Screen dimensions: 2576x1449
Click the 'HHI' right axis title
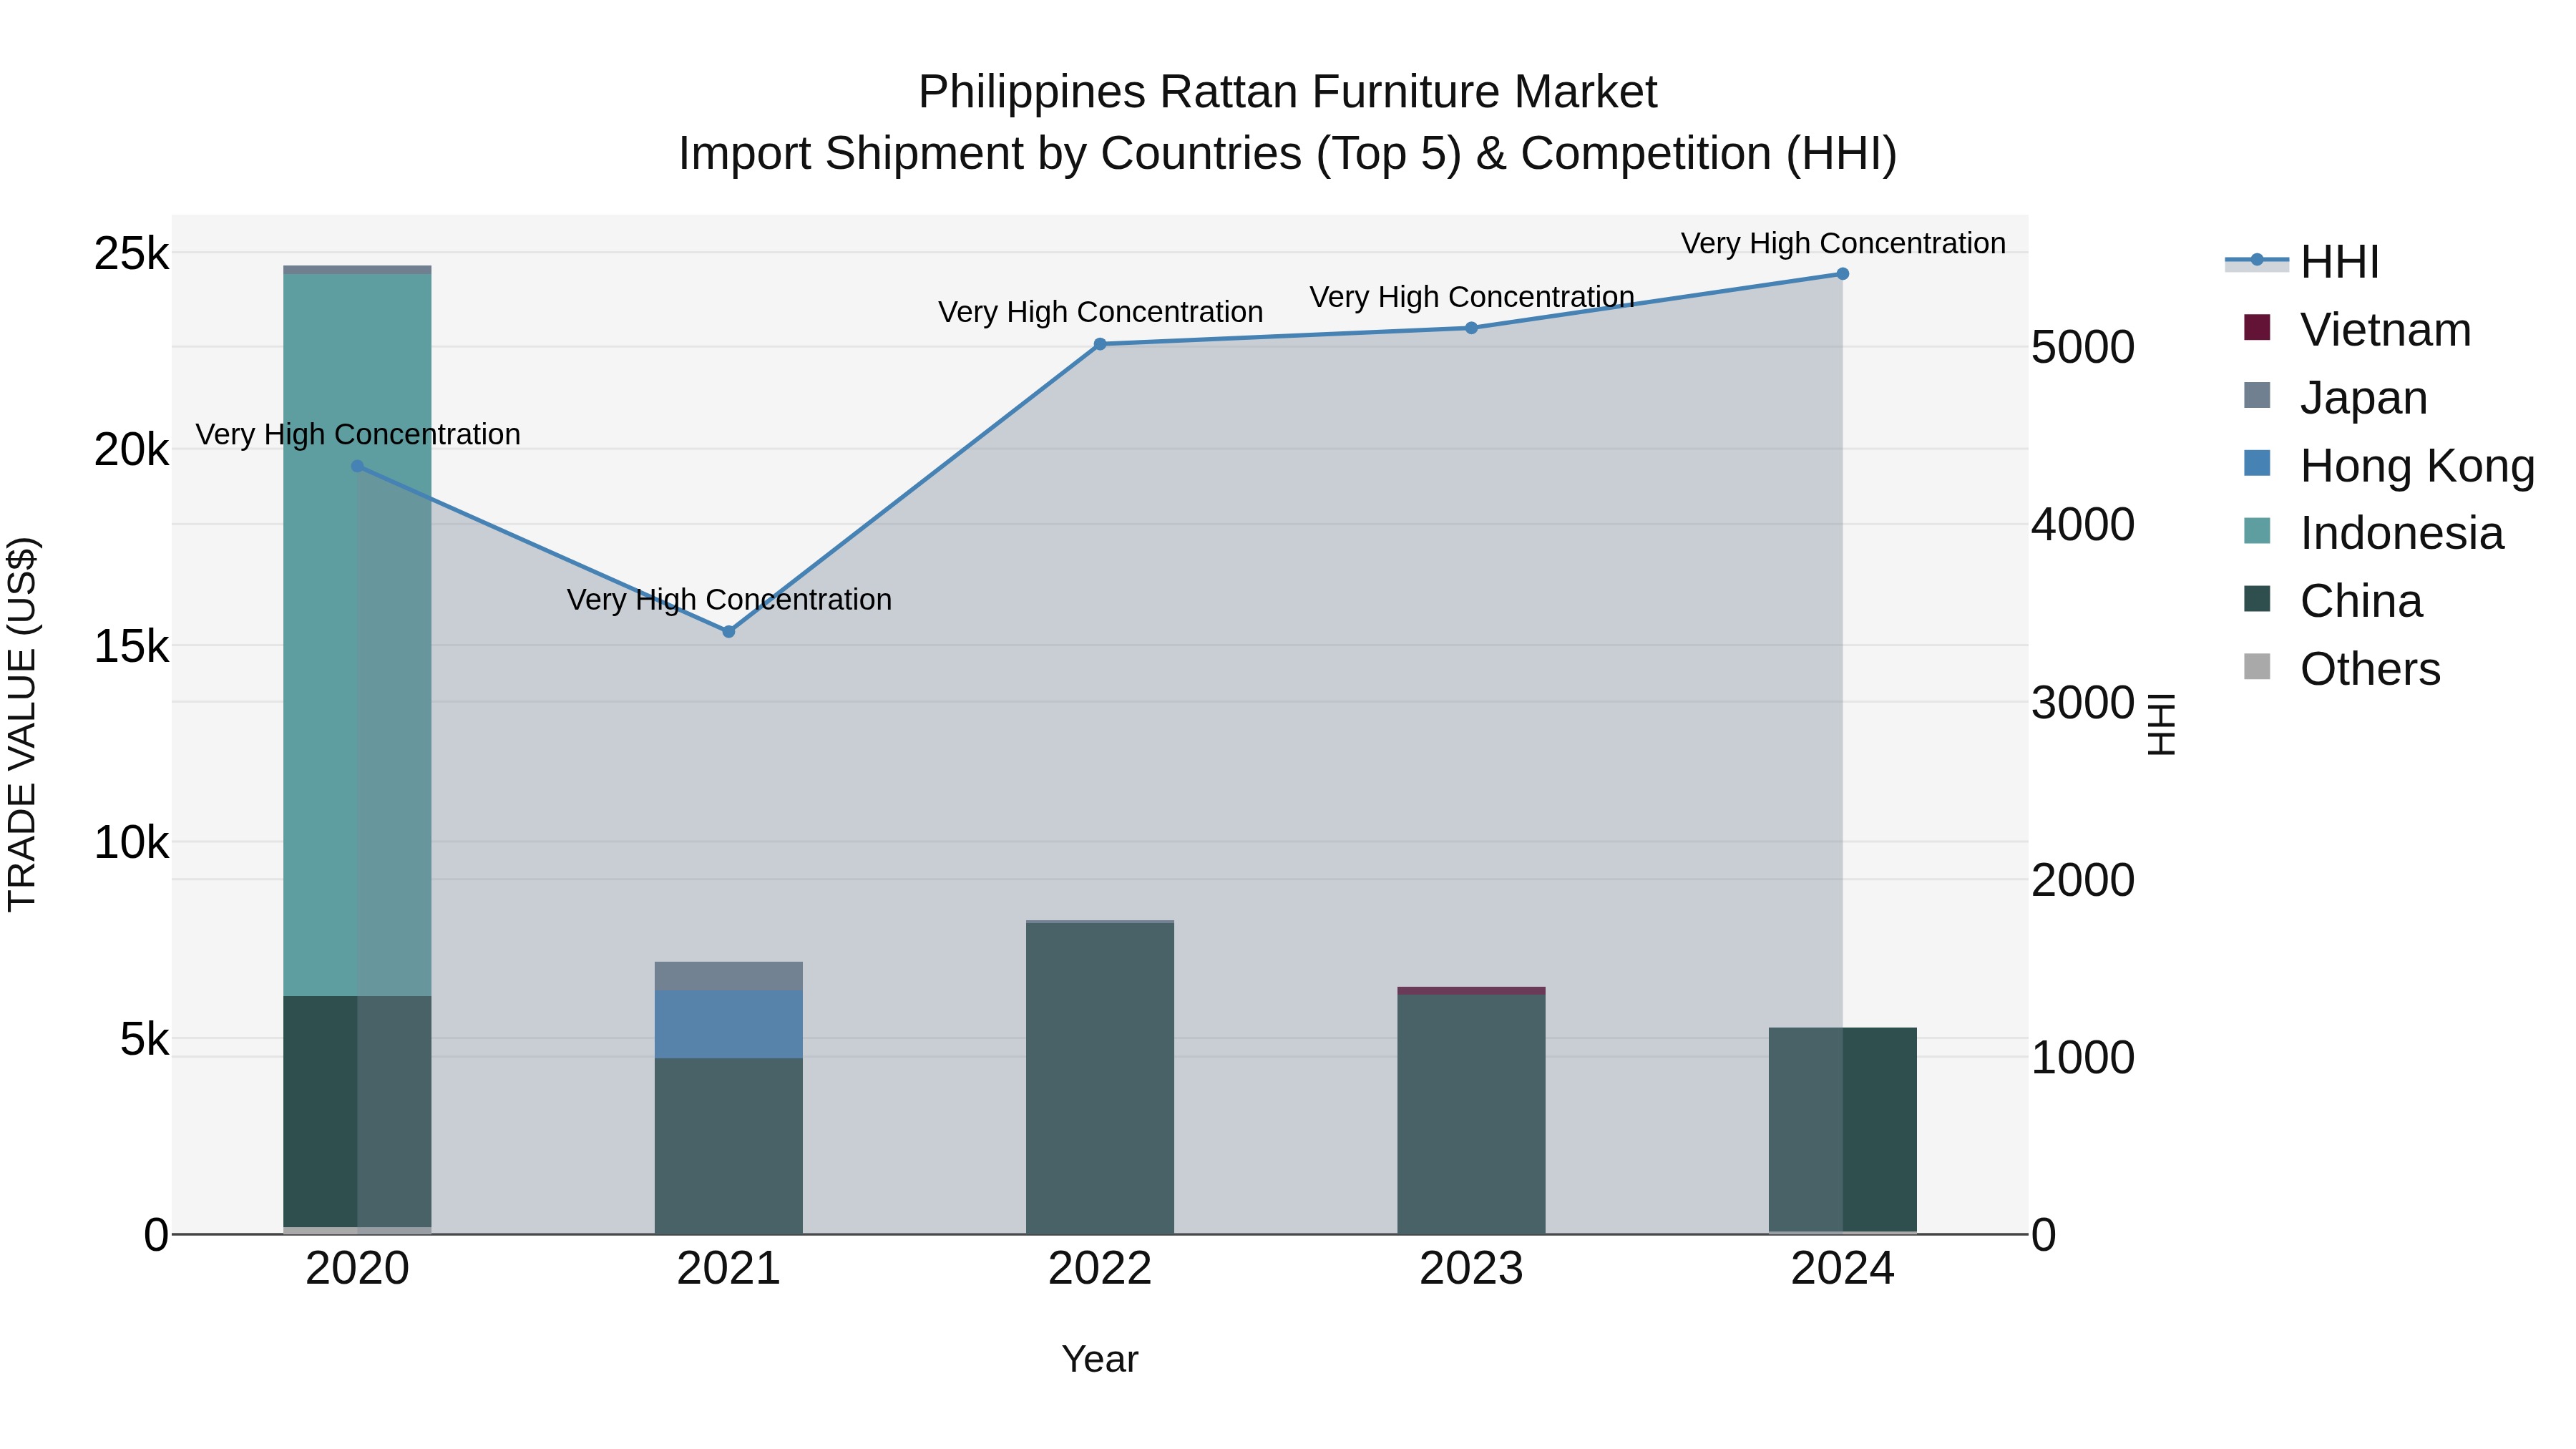2161,724
